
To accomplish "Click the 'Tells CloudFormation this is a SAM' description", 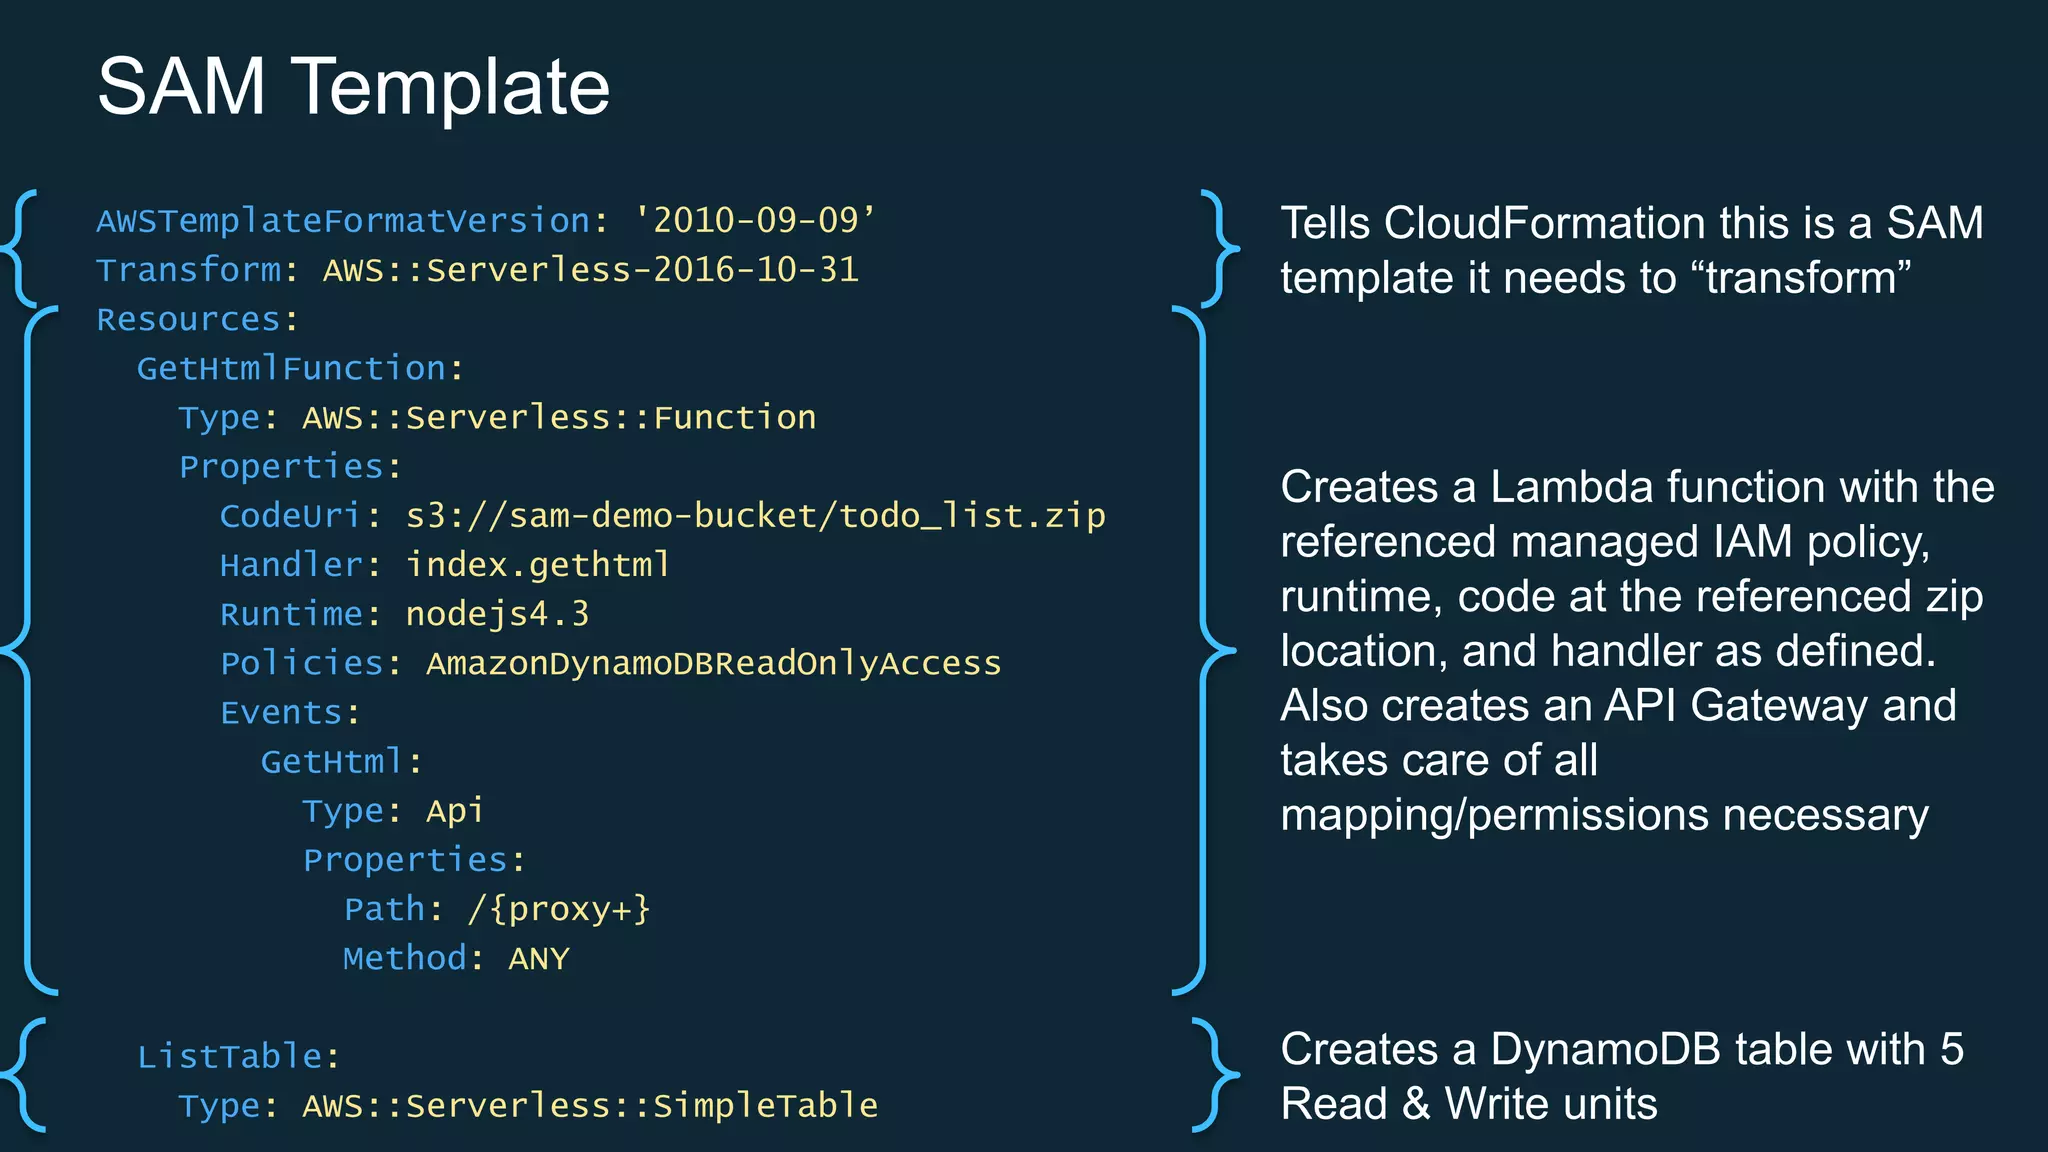I will click(1632, 250).
